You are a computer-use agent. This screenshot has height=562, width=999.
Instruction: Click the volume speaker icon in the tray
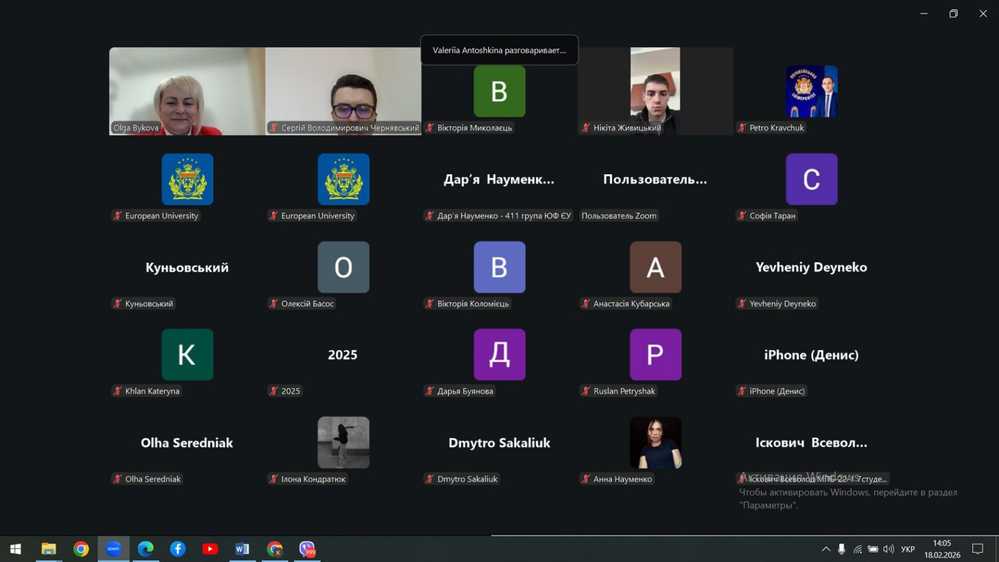(x=889, y=549)
